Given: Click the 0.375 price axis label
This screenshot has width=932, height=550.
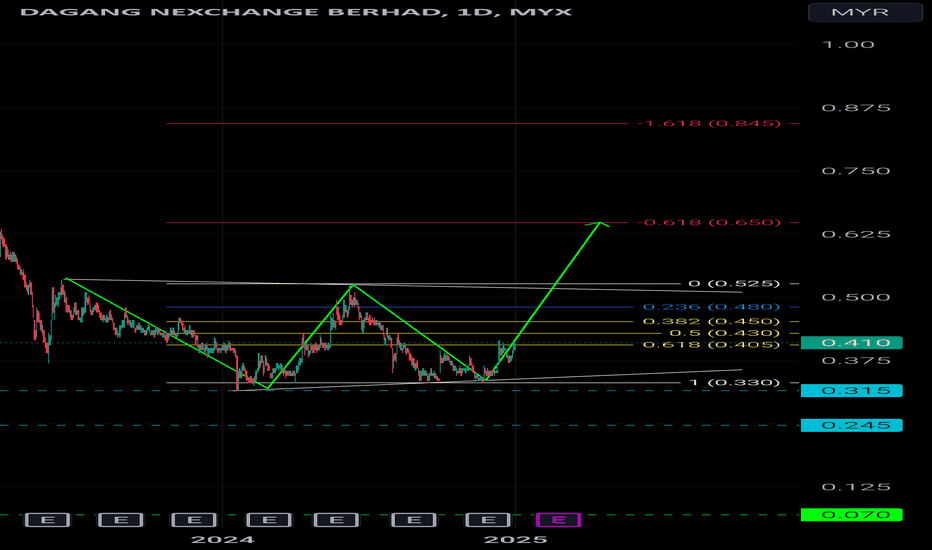Looking at the screenshot, I should coord(856,361).
